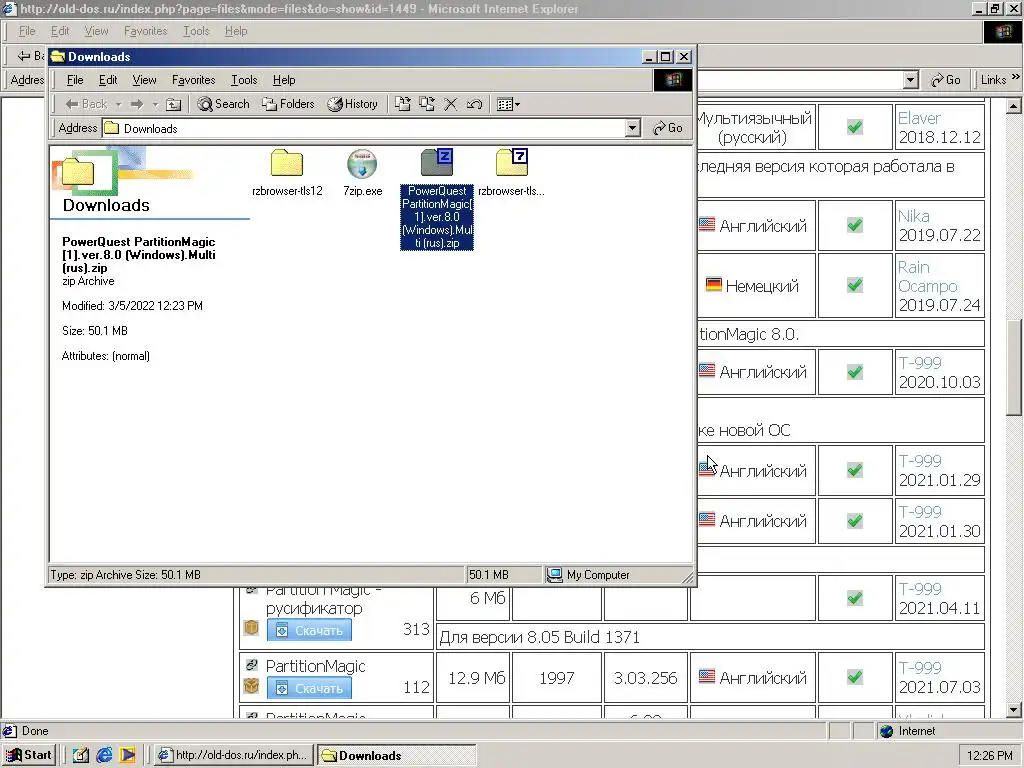This screenshot has width=1024, height=768.
Task: Open Back history dropdown arrow in Downloads
Action: click(118, 104)
